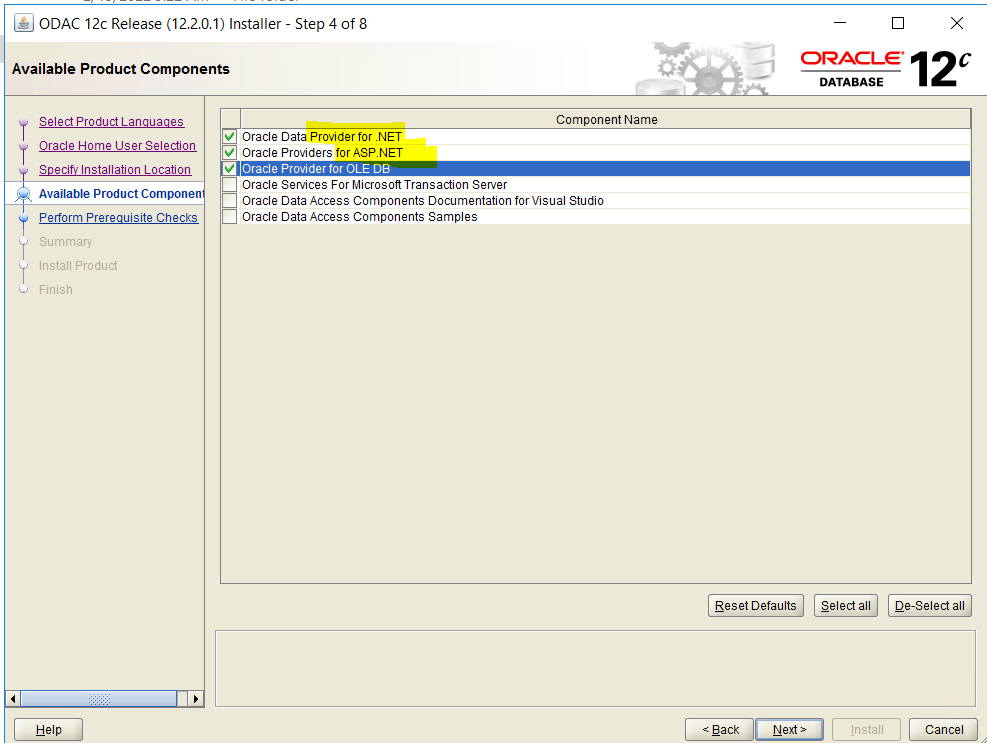Uncheck Oracle Provider for OLE DB checkbox

click(230, 169)
